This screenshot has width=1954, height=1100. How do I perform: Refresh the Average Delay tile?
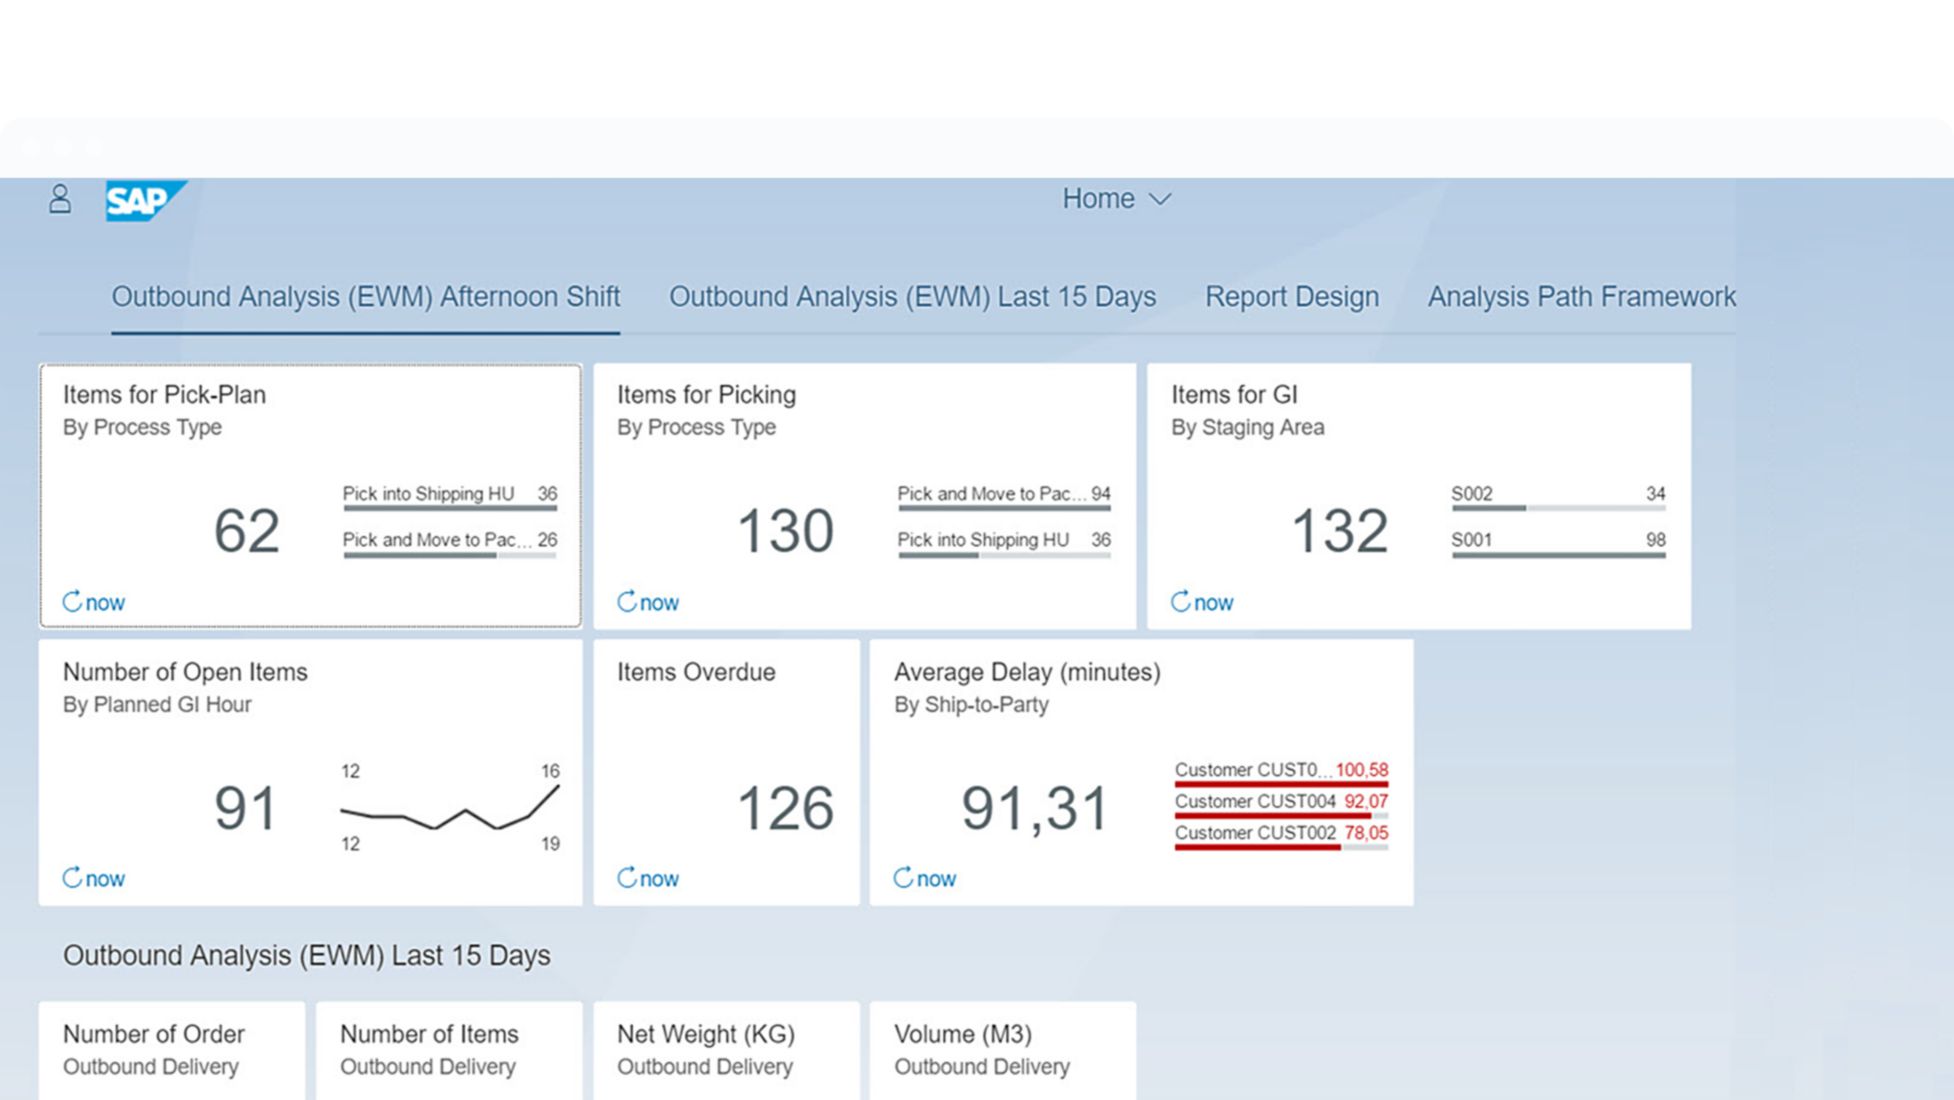click(904, 878)
